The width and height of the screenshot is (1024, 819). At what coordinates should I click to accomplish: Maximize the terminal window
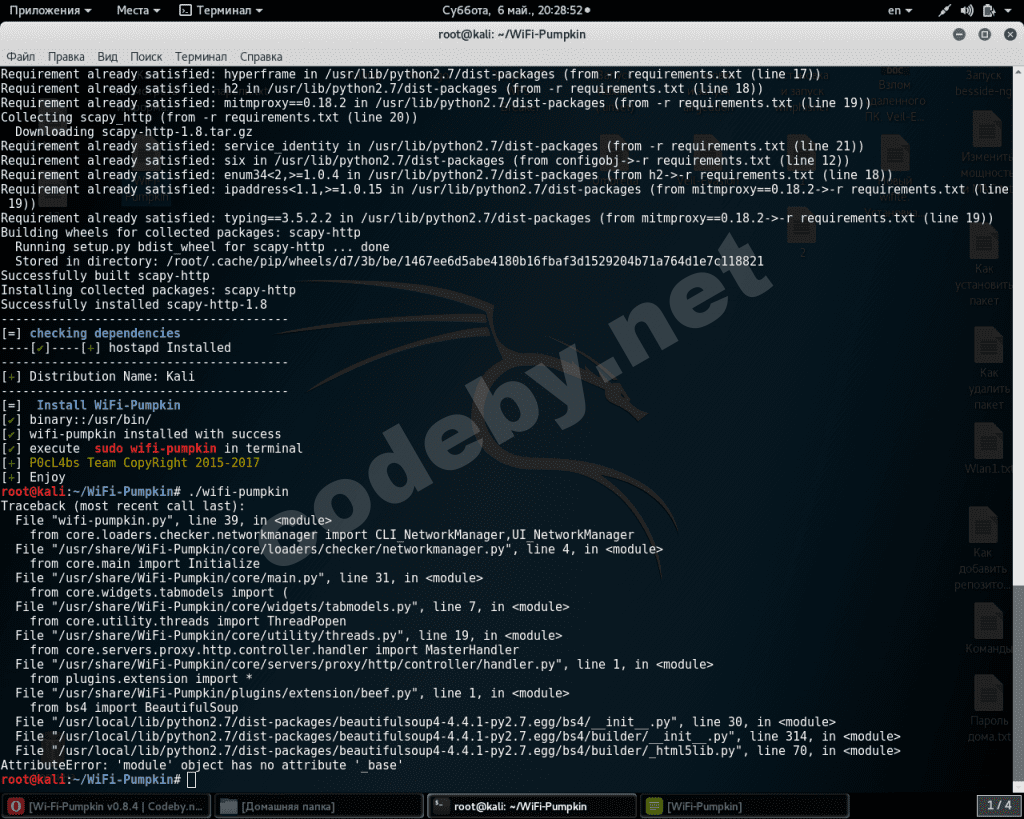click(x=985, y=35)
